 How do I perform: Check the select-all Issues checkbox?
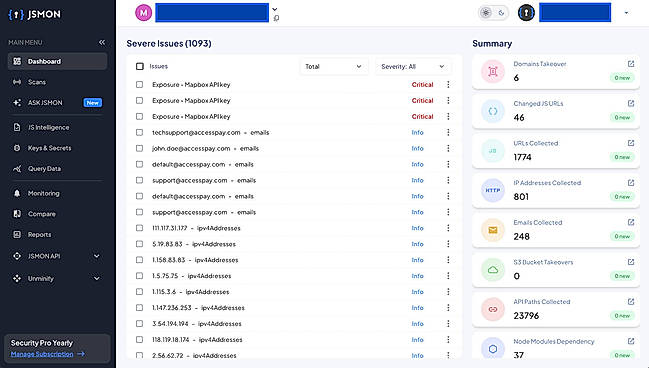(140, 66)
